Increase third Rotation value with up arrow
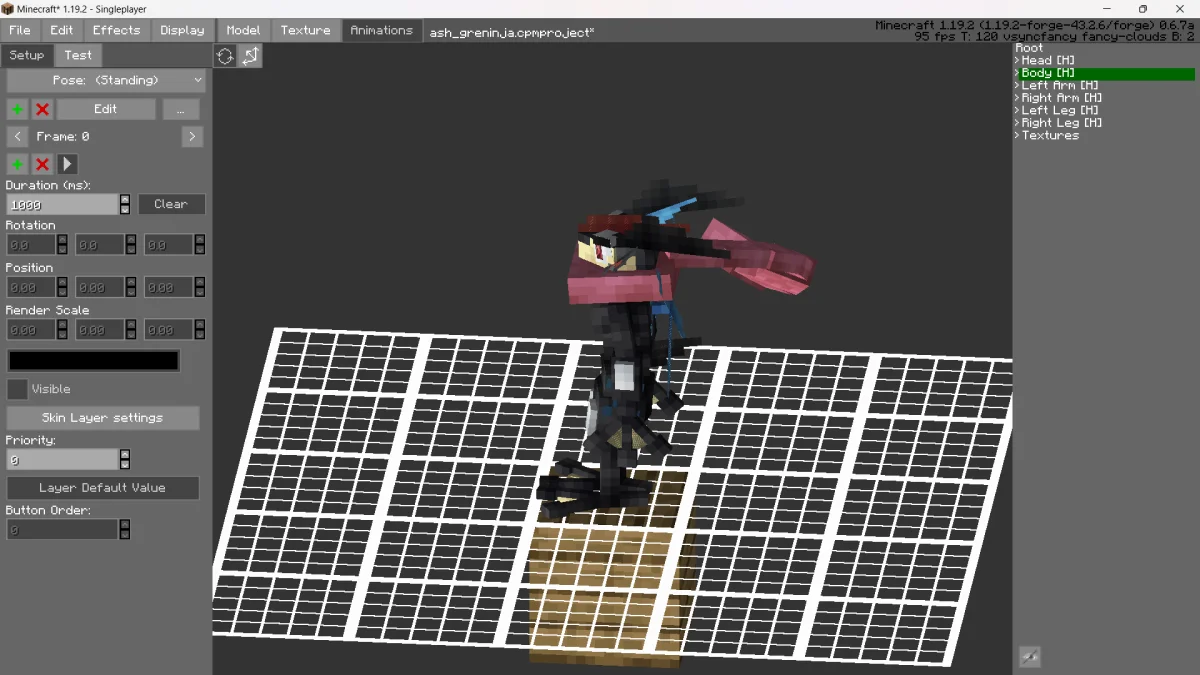 point(200,239)
